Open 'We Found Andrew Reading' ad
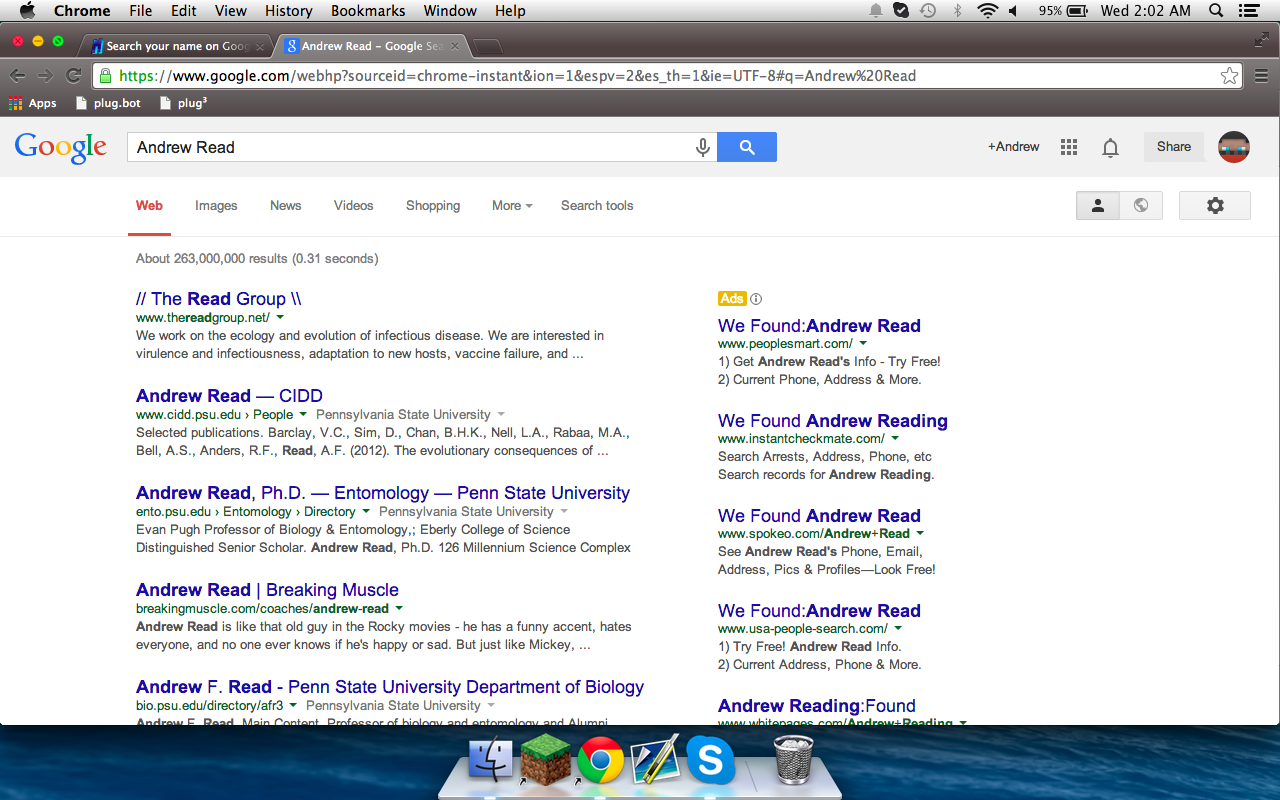Screen dimensions: 1280x800 833,421
